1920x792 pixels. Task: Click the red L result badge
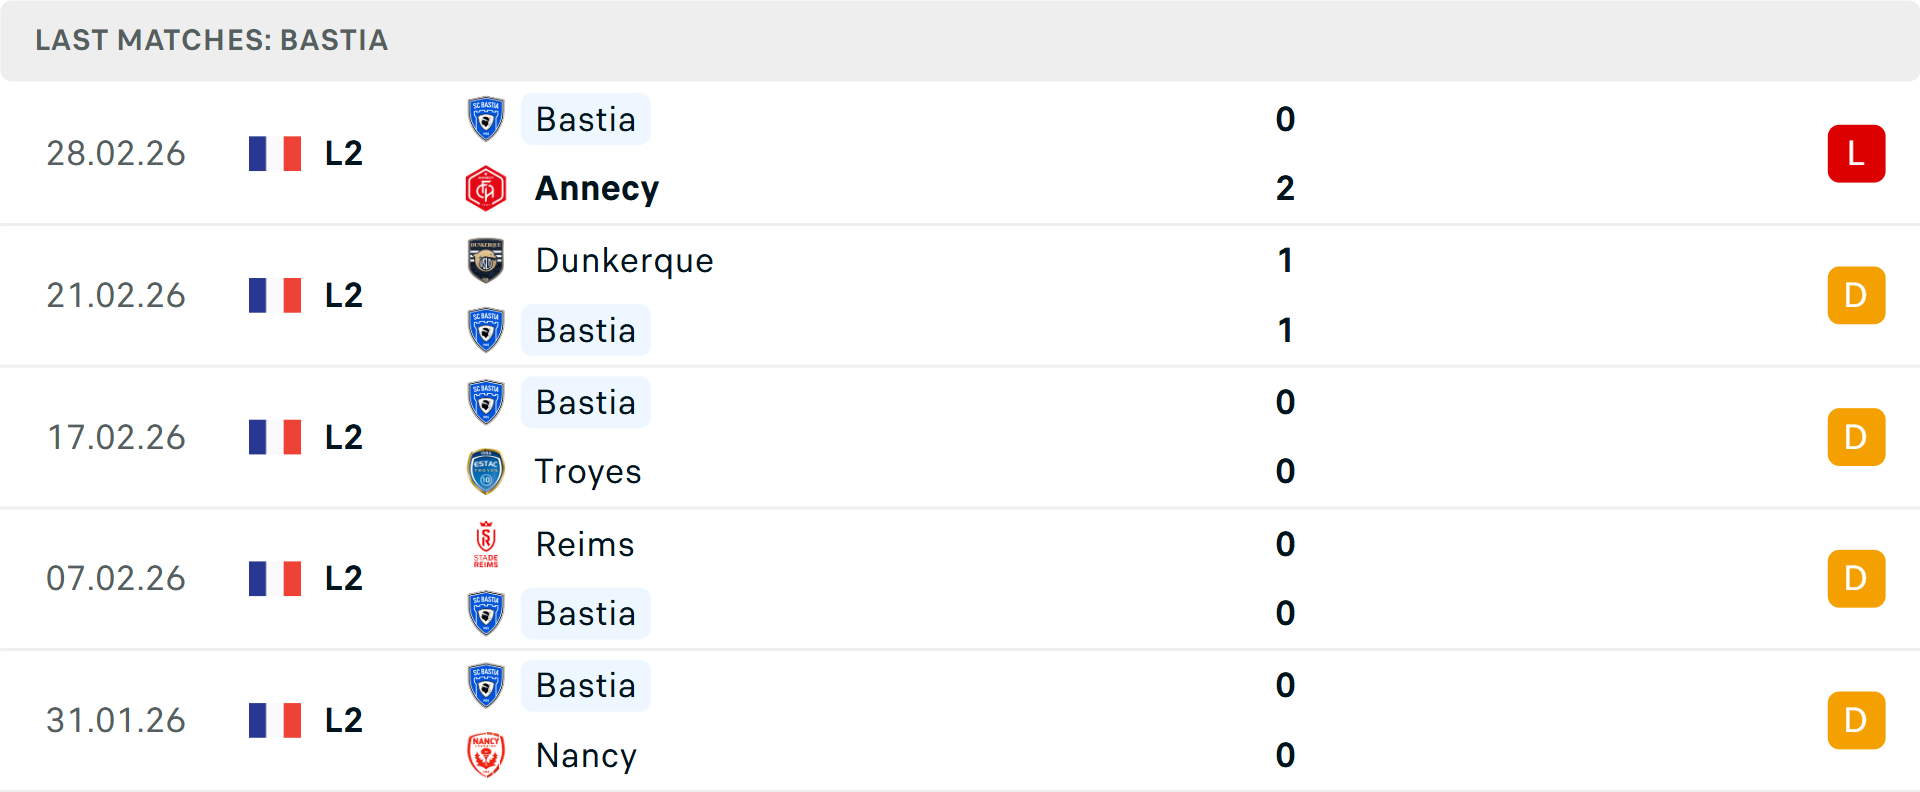click(1856, 153)
